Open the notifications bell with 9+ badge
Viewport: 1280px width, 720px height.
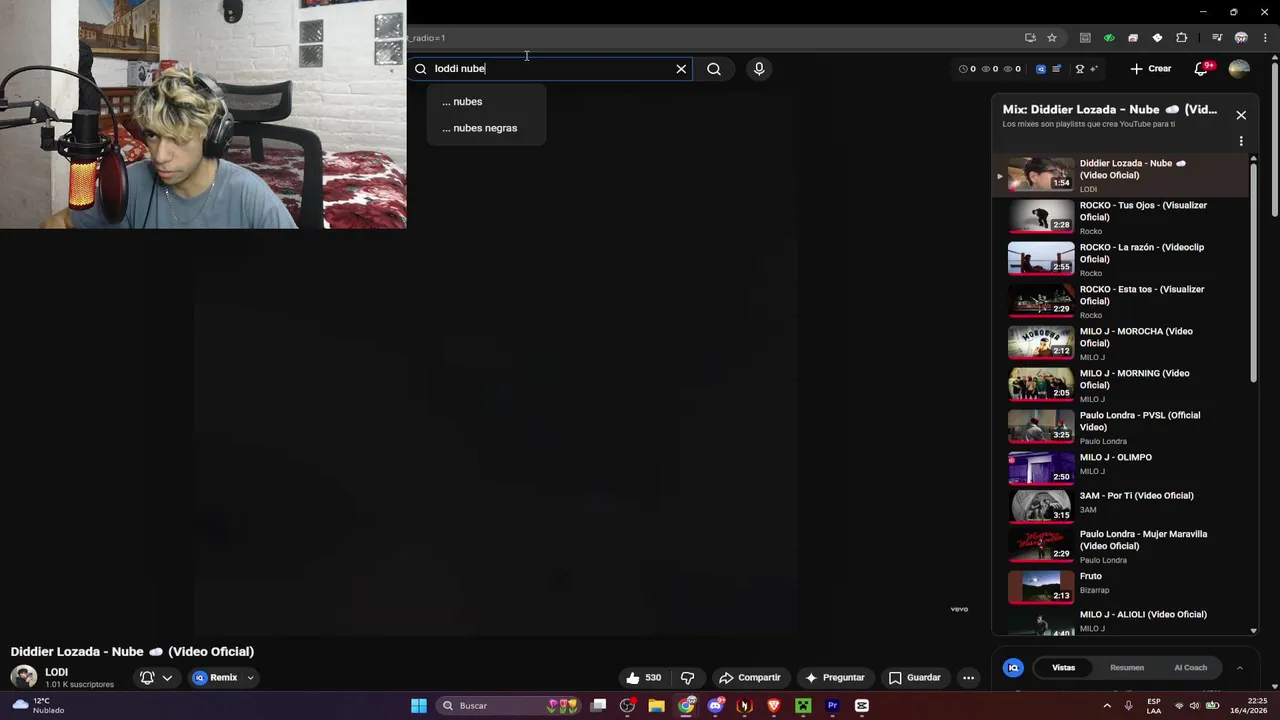pos(1202,69)
